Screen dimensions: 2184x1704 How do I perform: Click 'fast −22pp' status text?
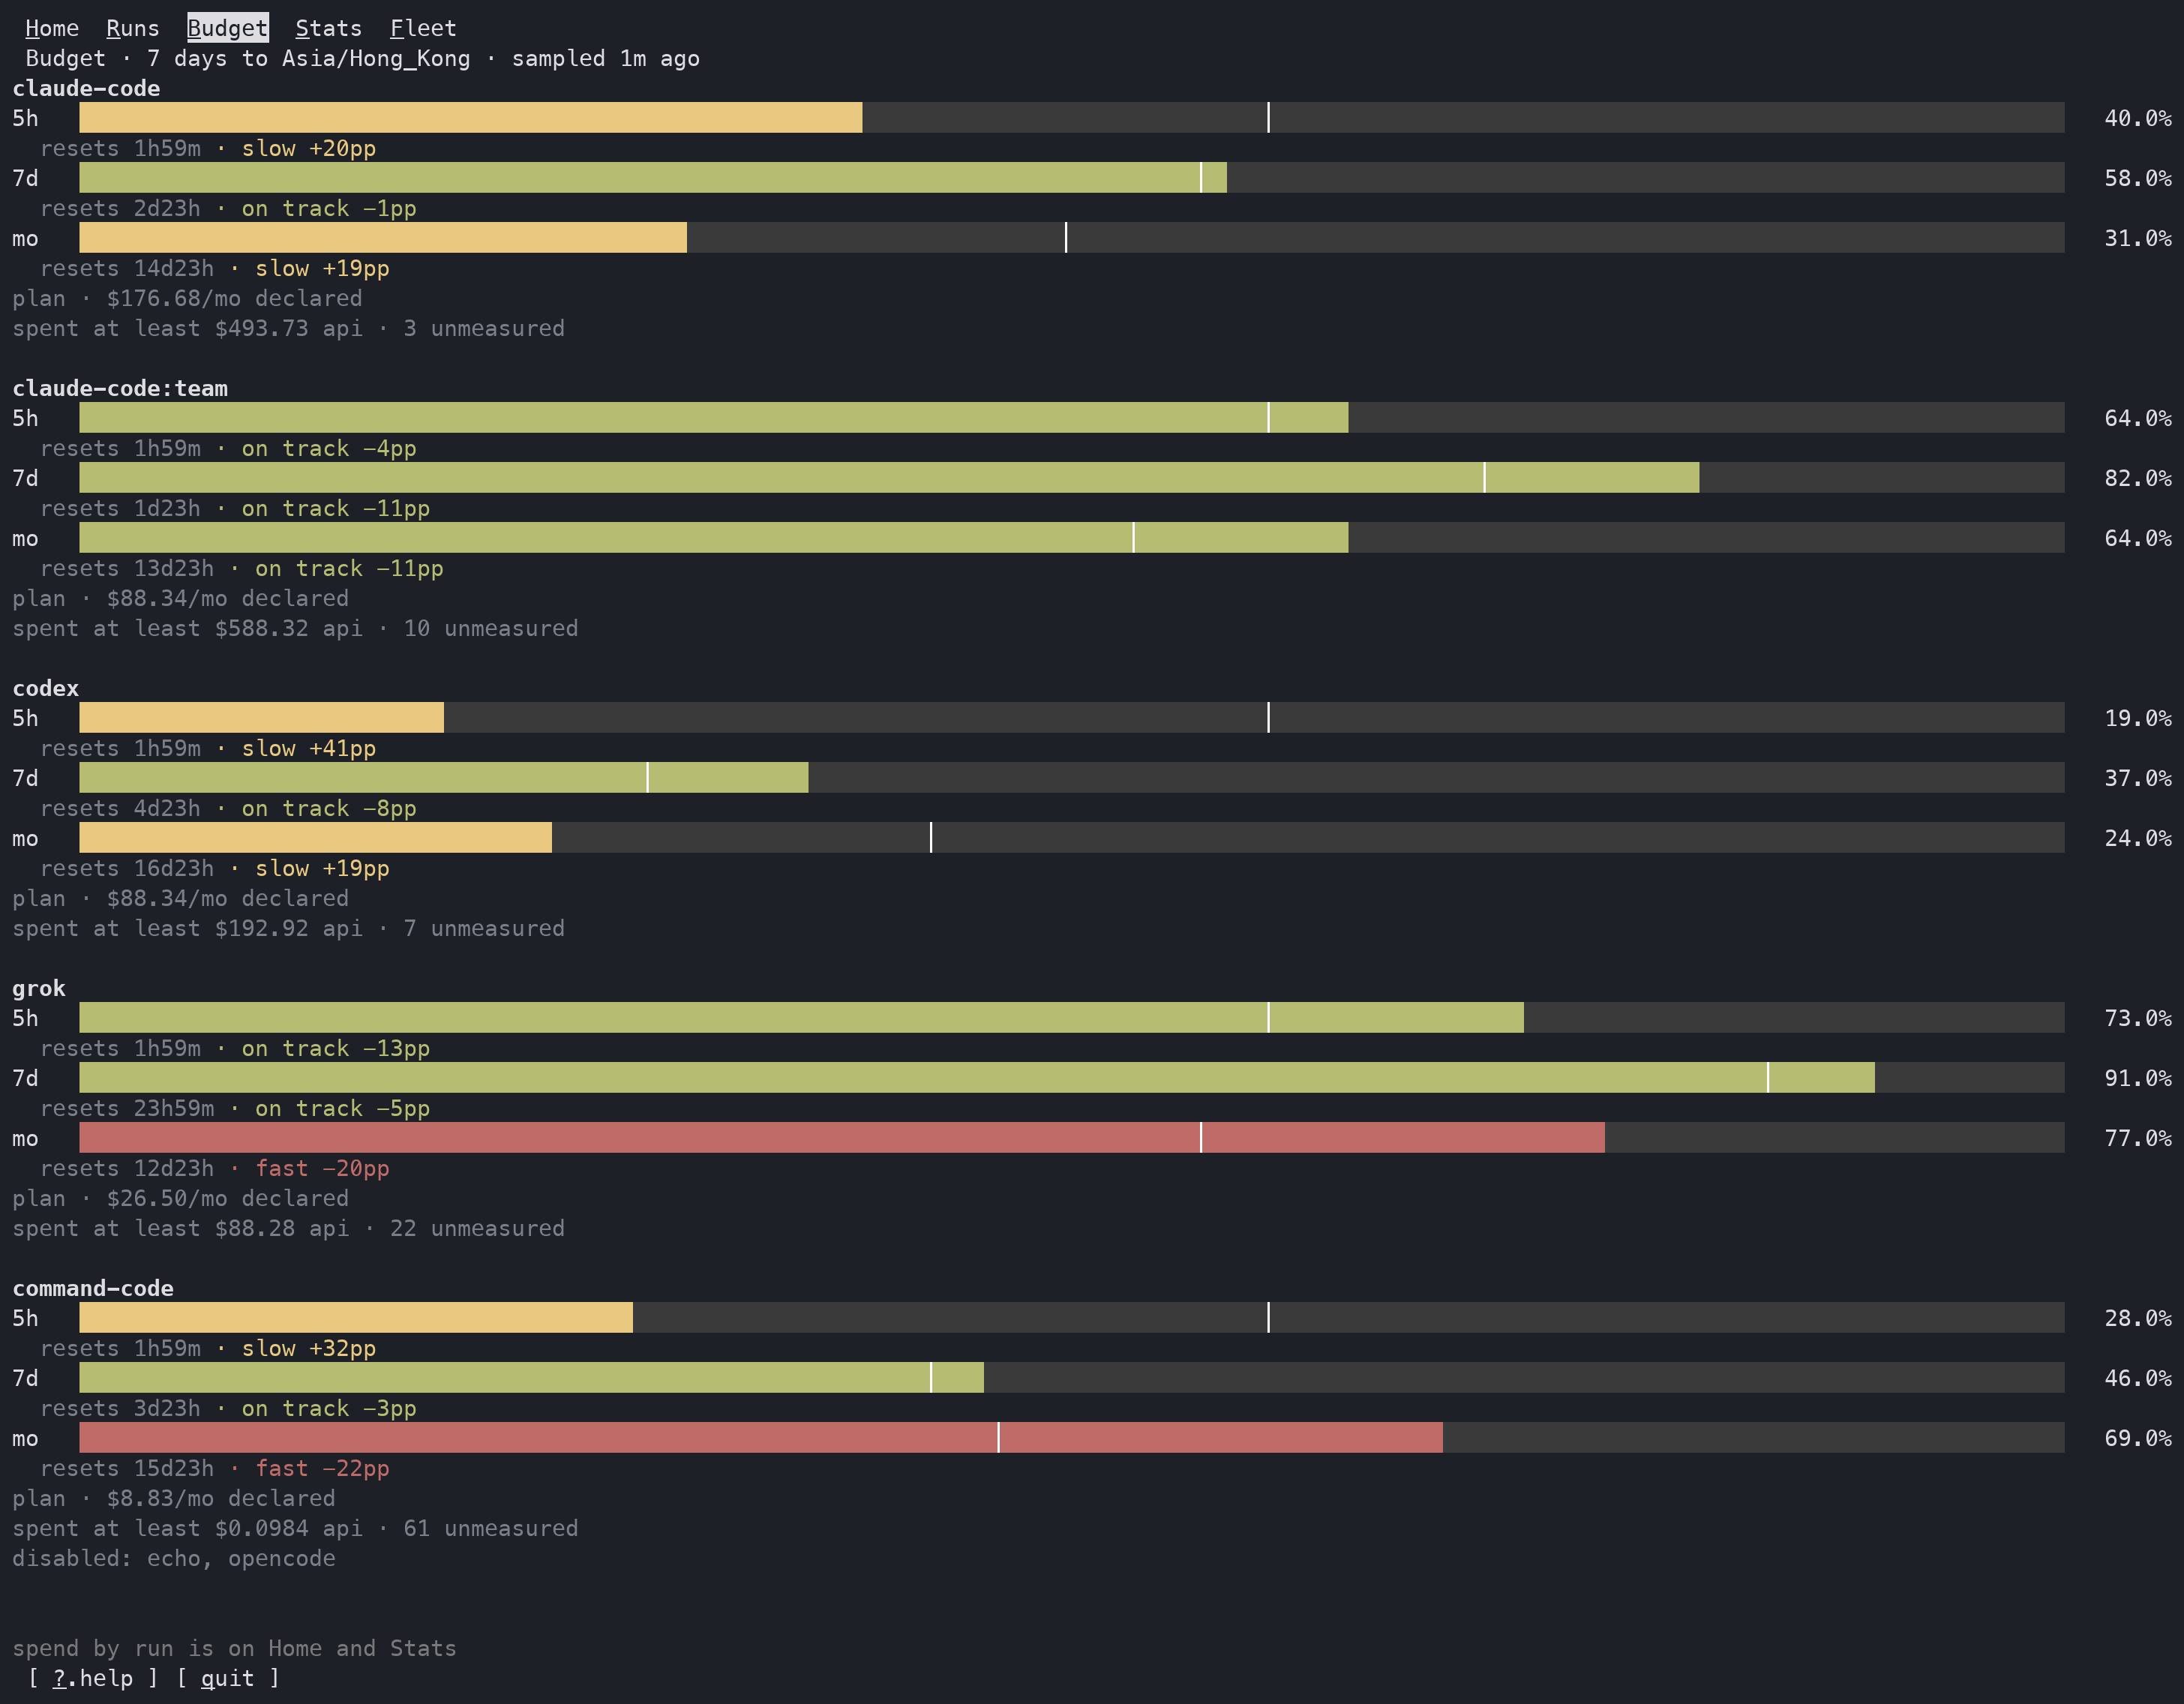point(322,1468)
